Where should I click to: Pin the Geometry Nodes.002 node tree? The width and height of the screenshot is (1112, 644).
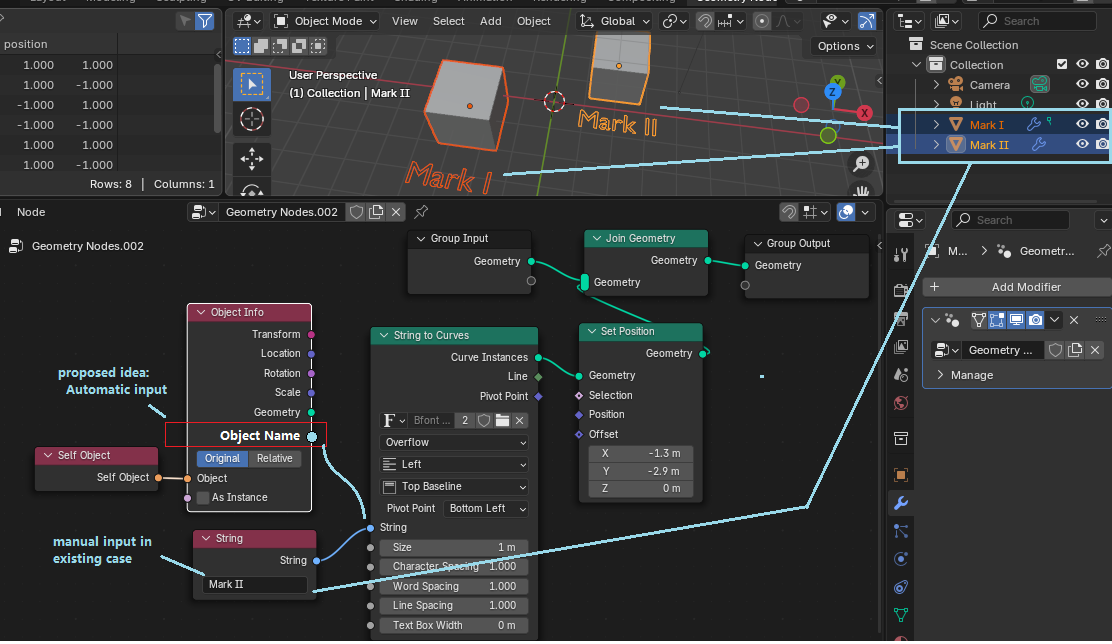click(421, 212)
